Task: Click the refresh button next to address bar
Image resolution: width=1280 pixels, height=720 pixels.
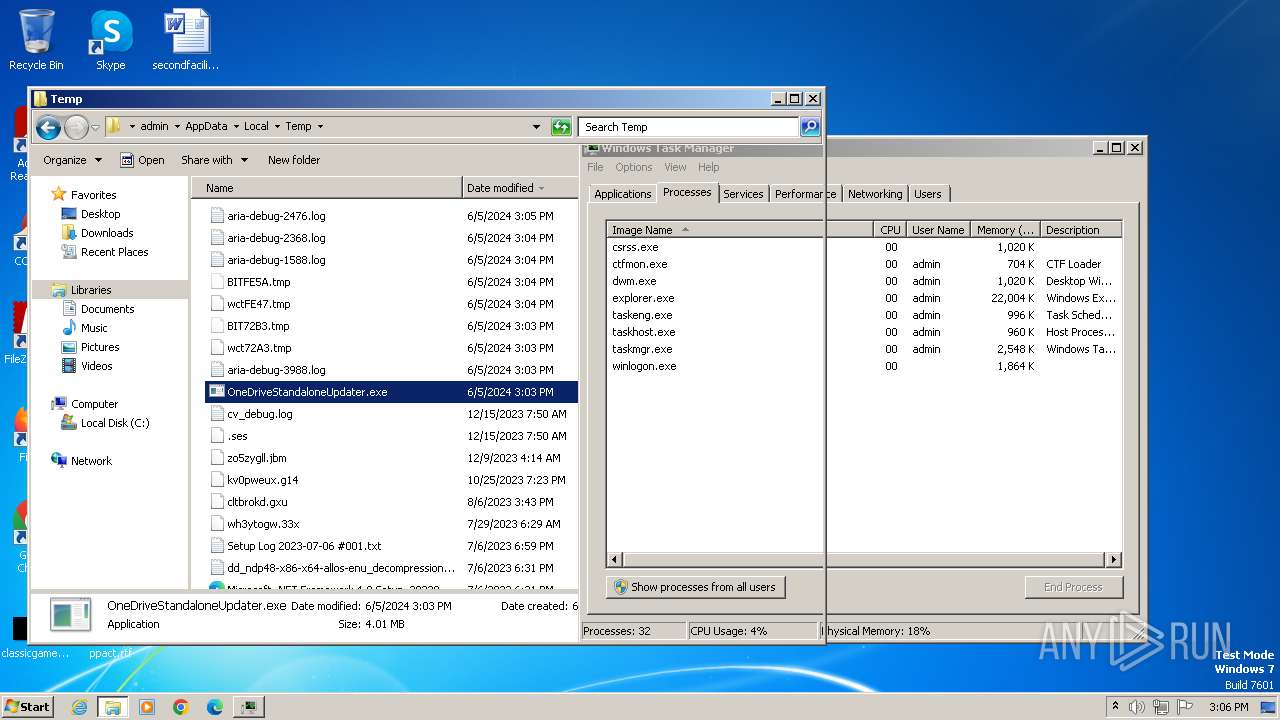Action: pyautogui.click(x=561, y=127)
